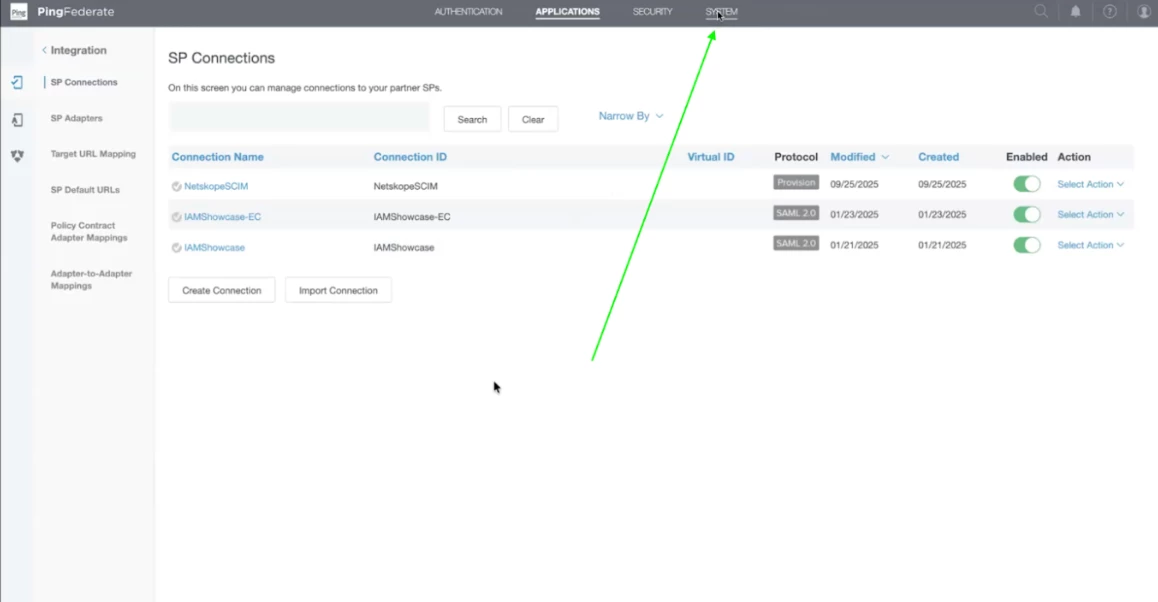Image resolution: width=1158 pixels, height=602 pixels.
Task: Sort by Created column
Action: [938, 157]
